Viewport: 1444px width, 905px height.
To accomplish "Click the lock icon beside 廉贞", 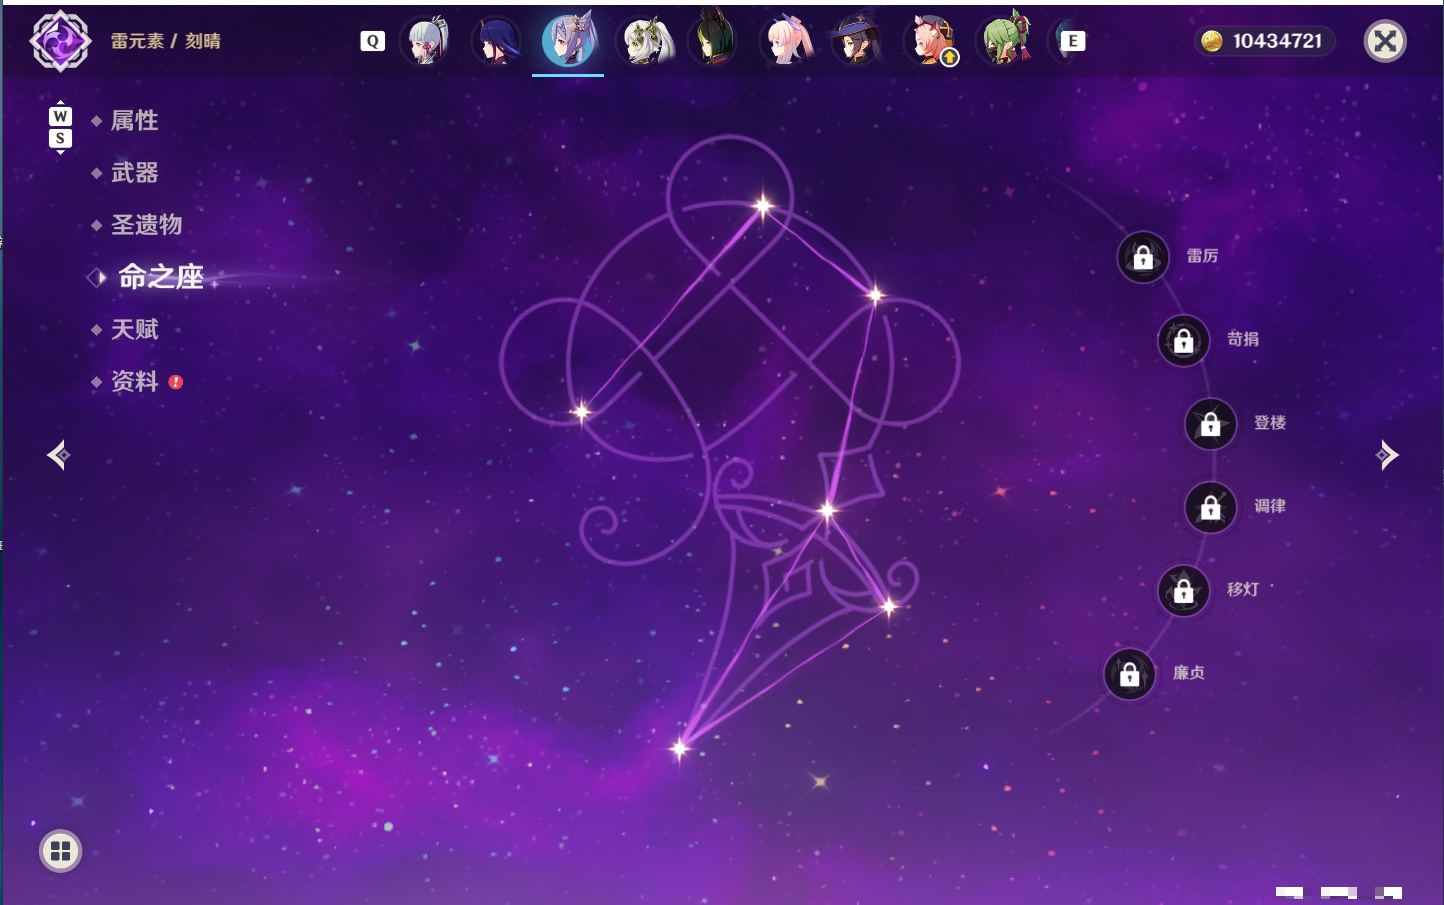I will tap(1130, 674).
